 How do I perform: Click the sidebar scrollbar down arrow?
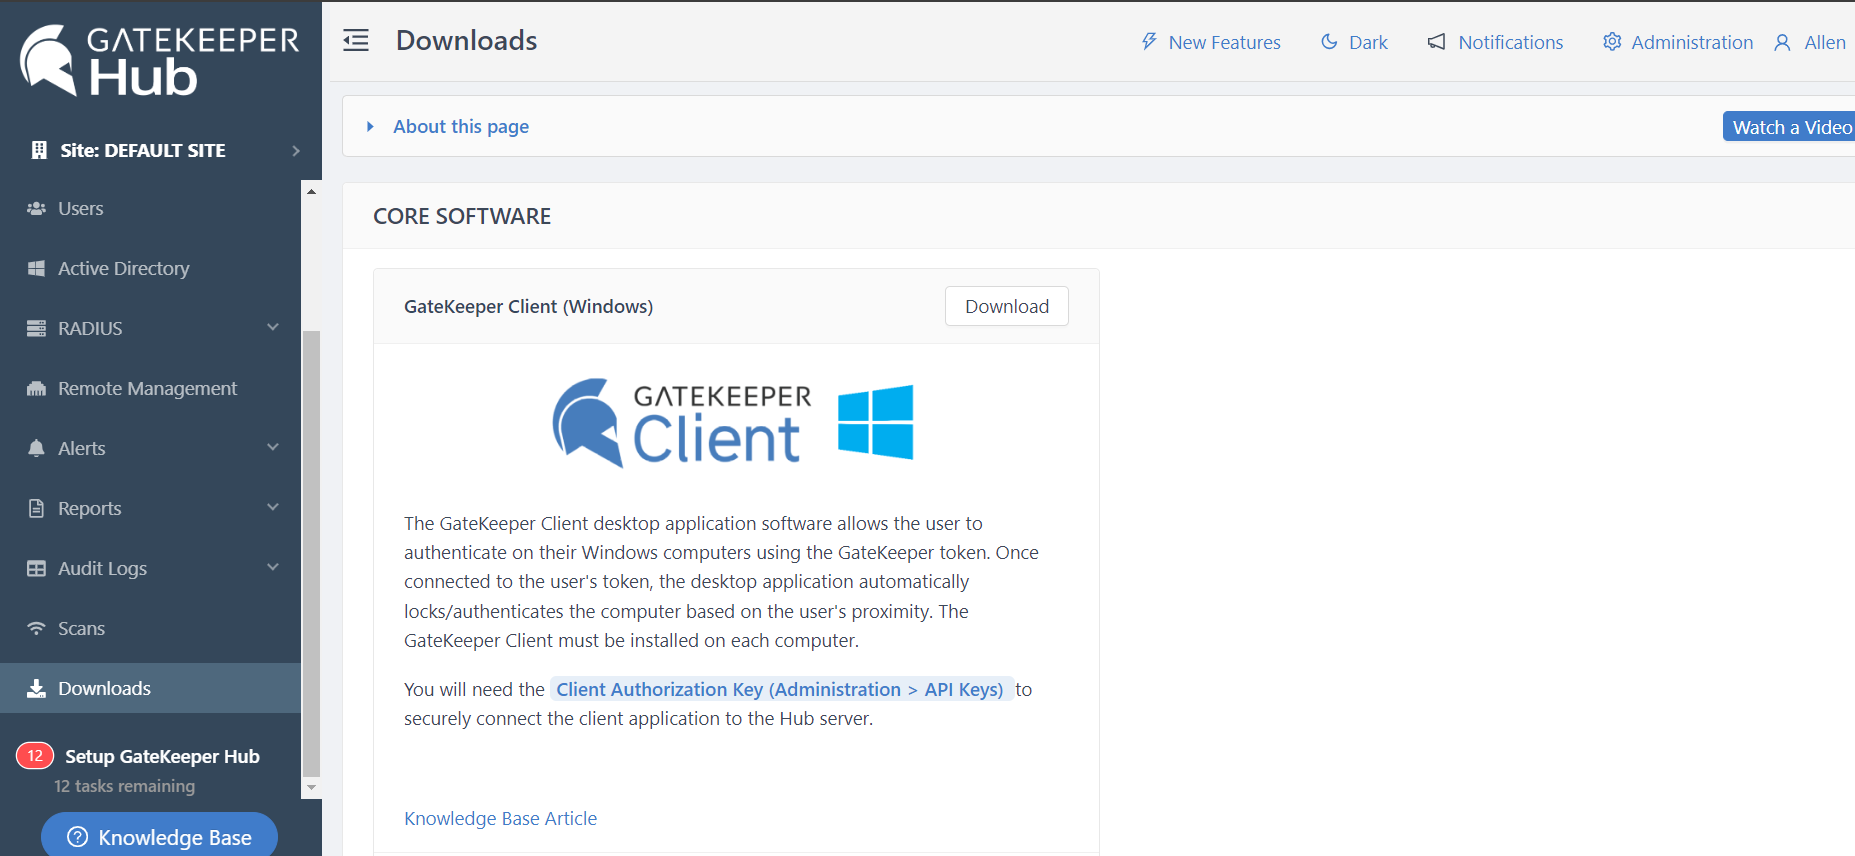[x=311, y=788]
